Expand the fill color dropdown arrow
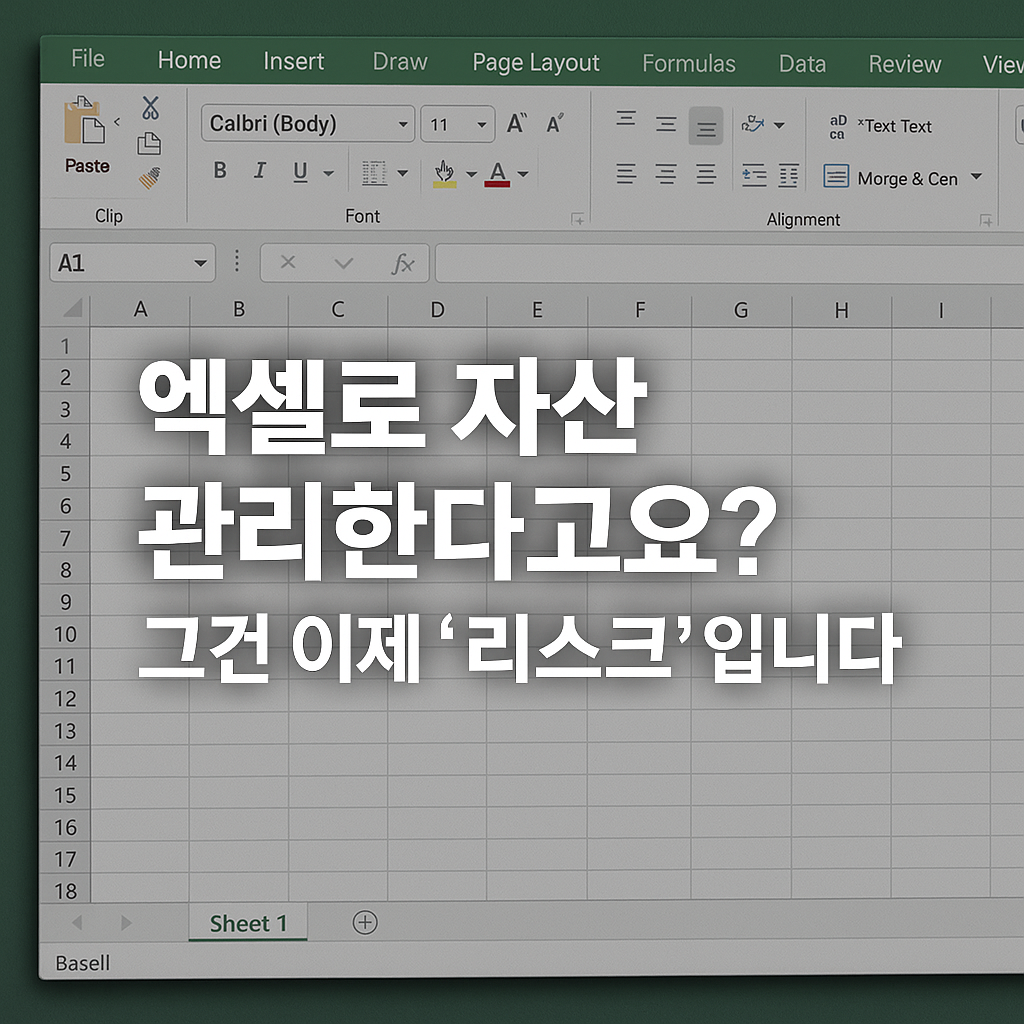The width and height of the screenshot is (1024, 1024). tap(472, 174)
